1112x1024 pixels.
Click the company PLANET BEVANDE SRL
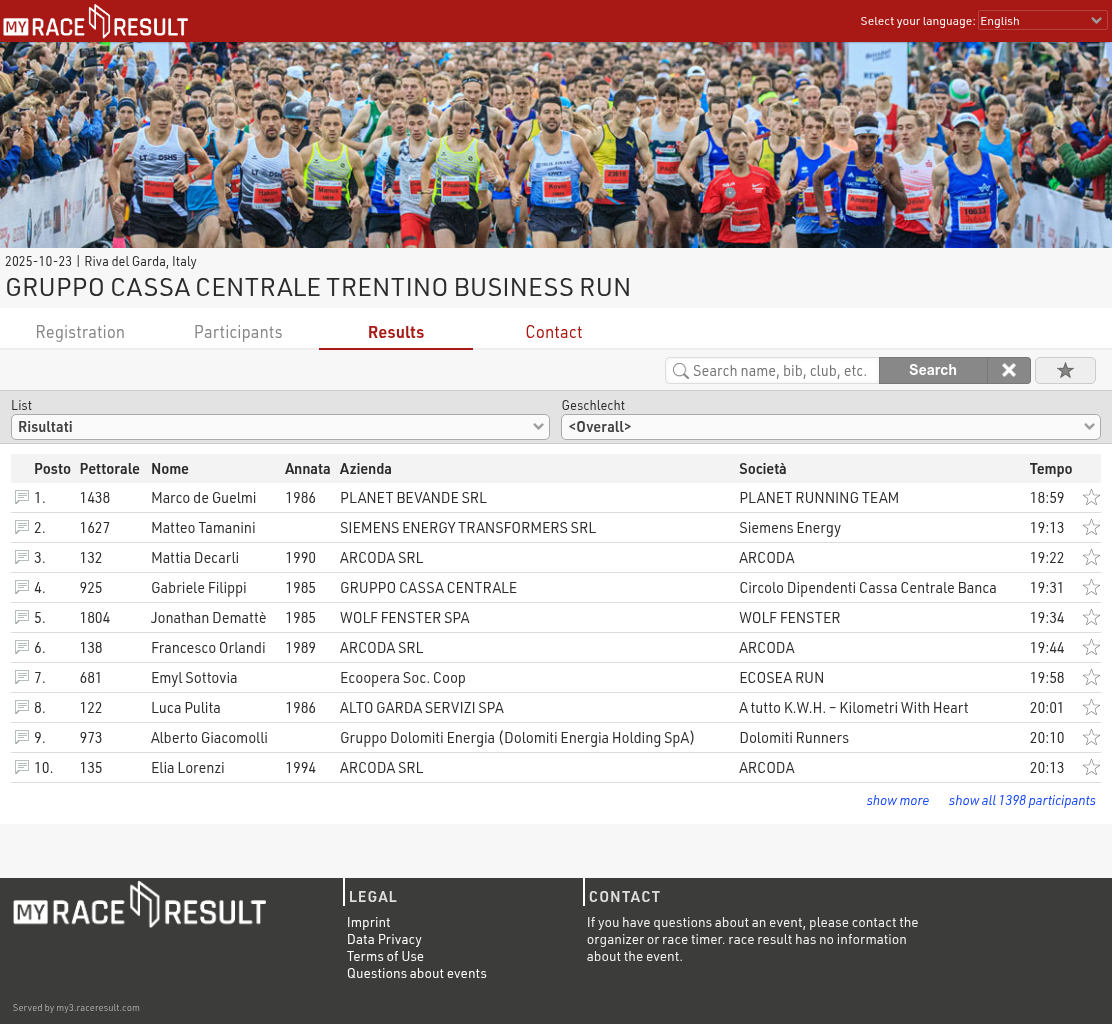pyautogui.click(x=413, y=498)
